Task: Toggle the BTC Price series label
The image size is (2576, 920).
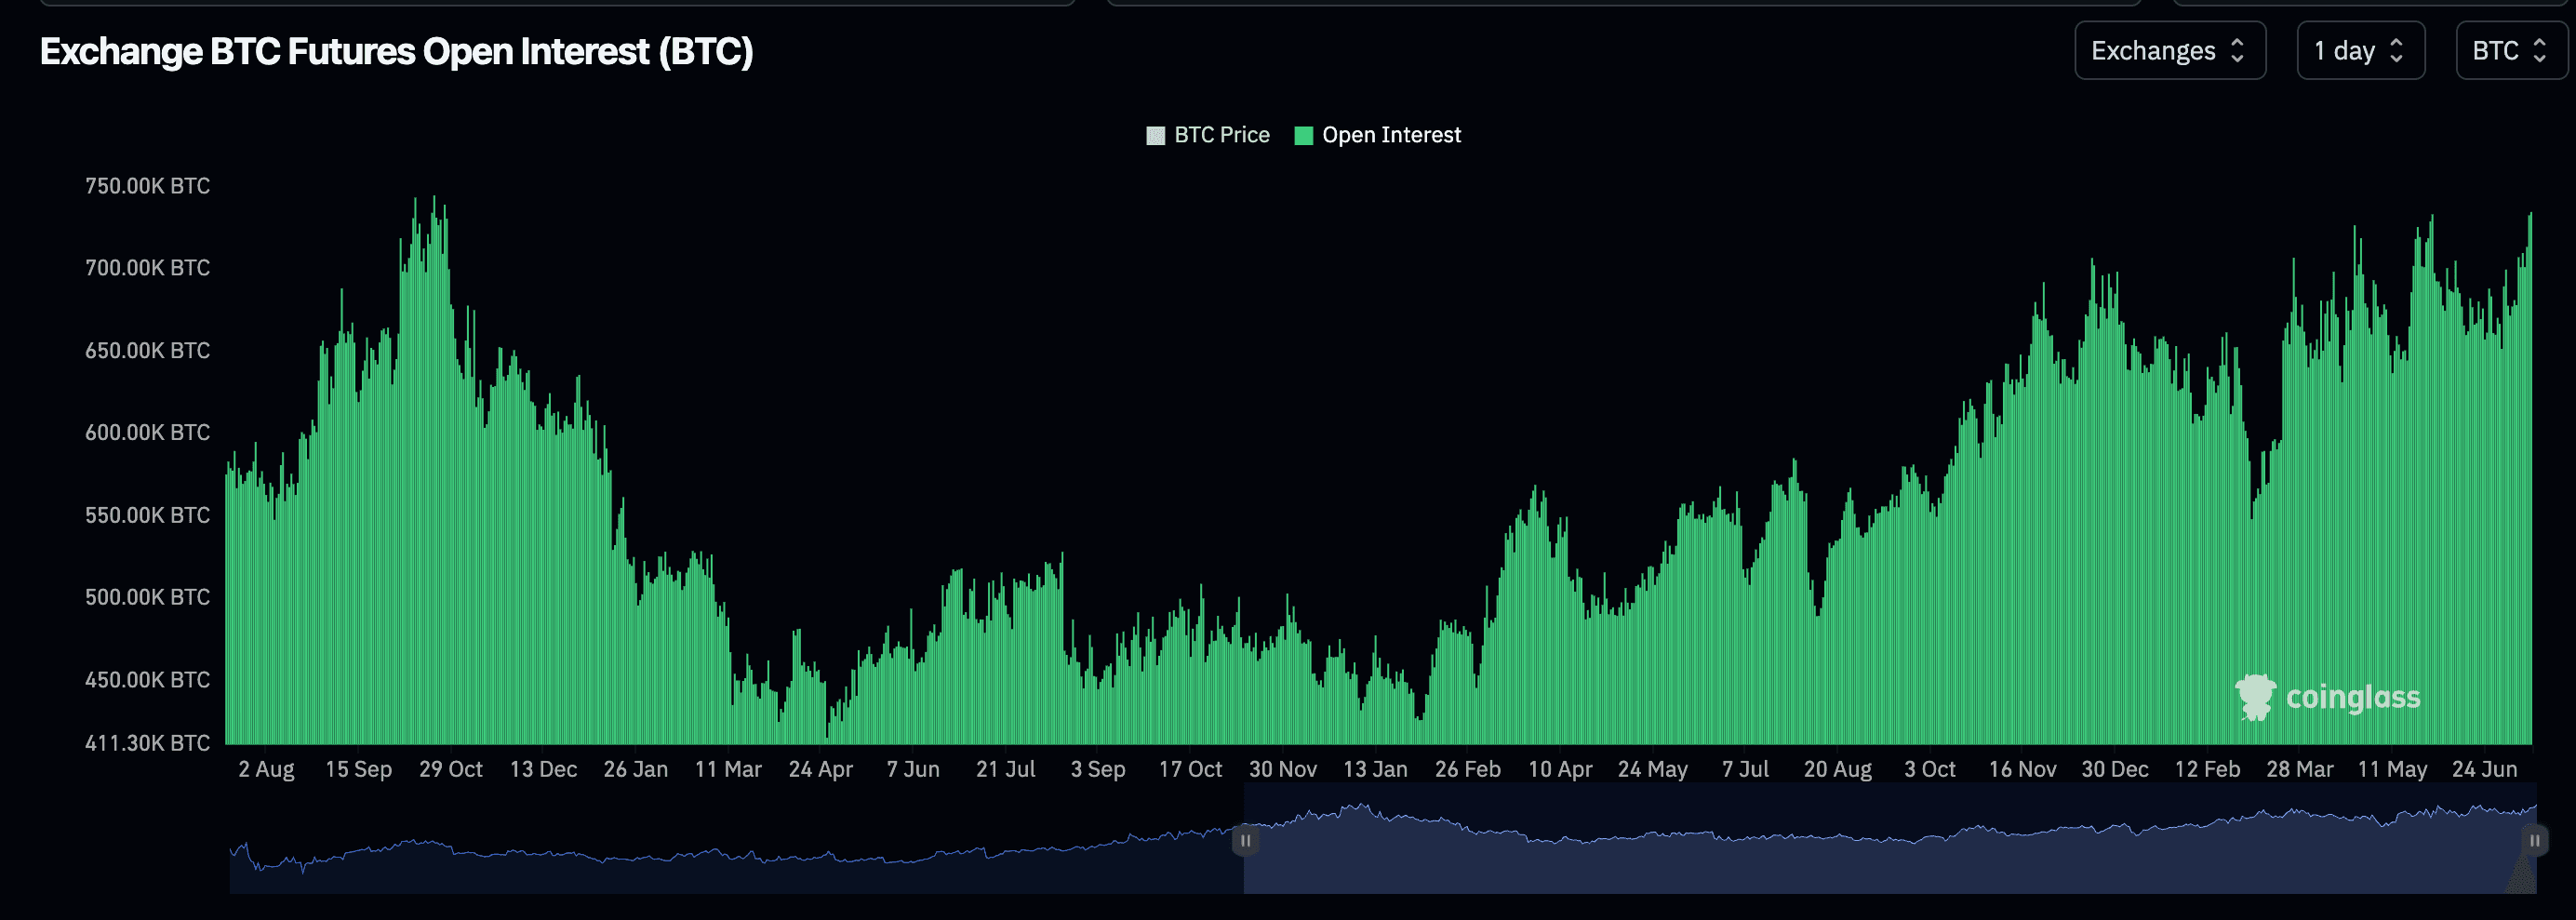Action: (1221, 135)
